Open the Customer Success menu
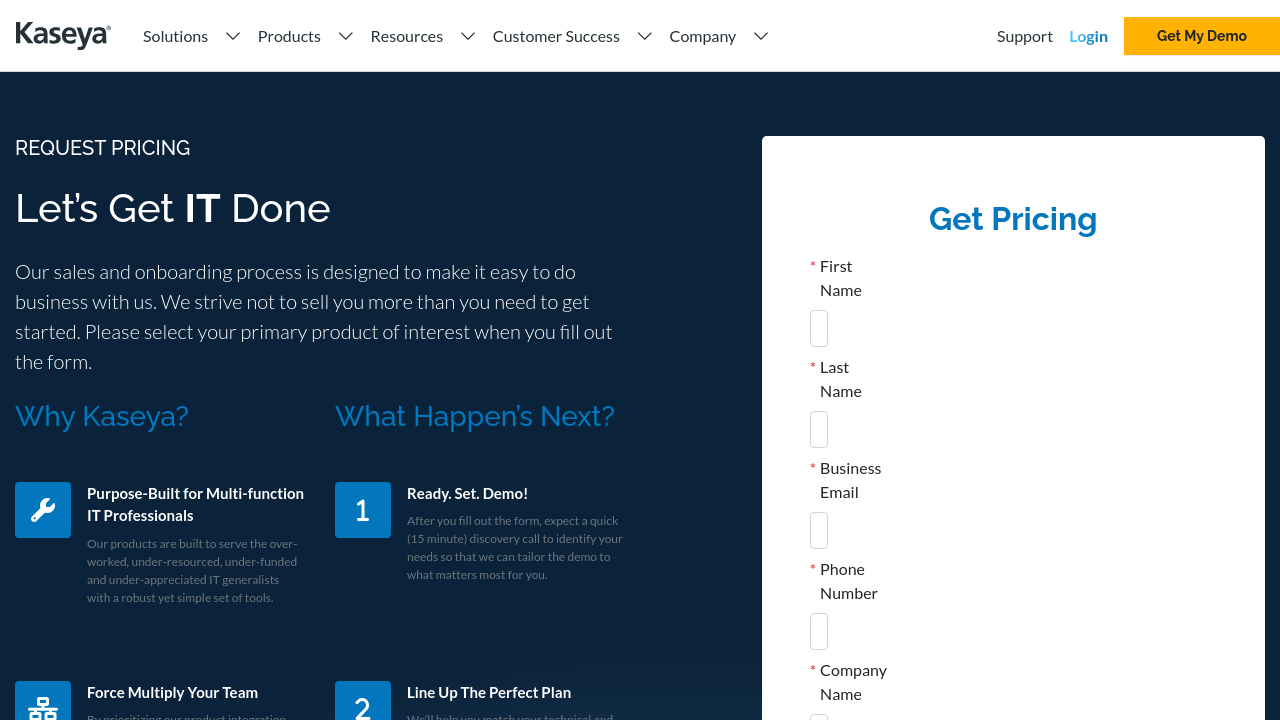The image size is (1280, 720). 556,36
